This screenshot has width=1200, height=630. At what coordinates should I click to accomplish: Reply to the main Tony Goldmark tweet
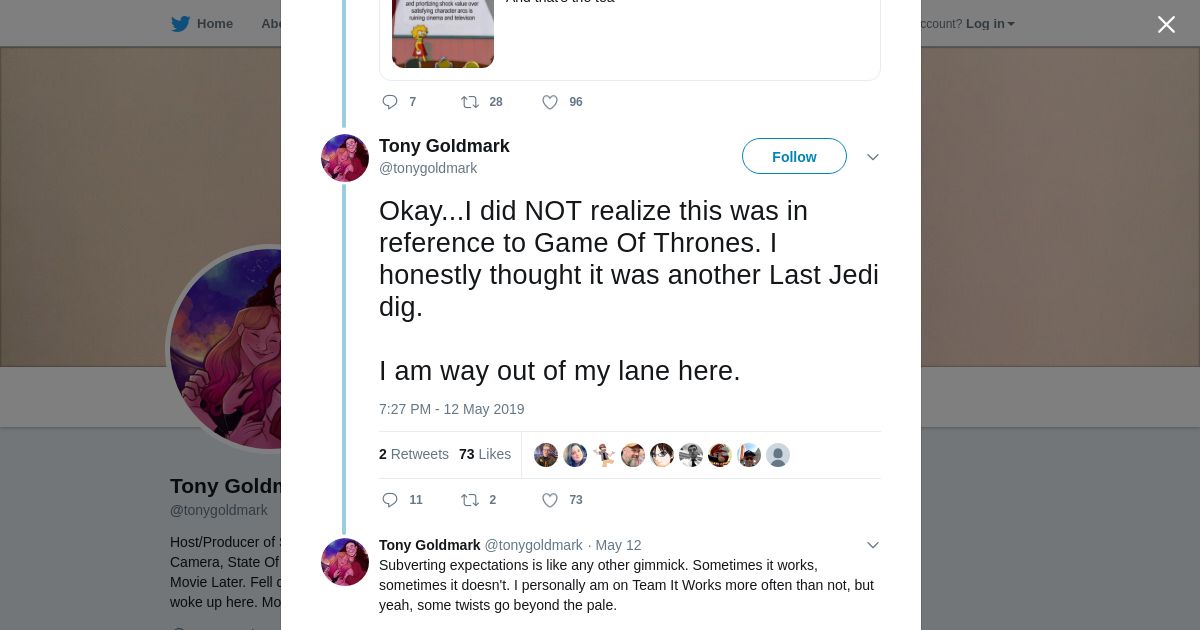pyautogui.click(x=390, y=500)
